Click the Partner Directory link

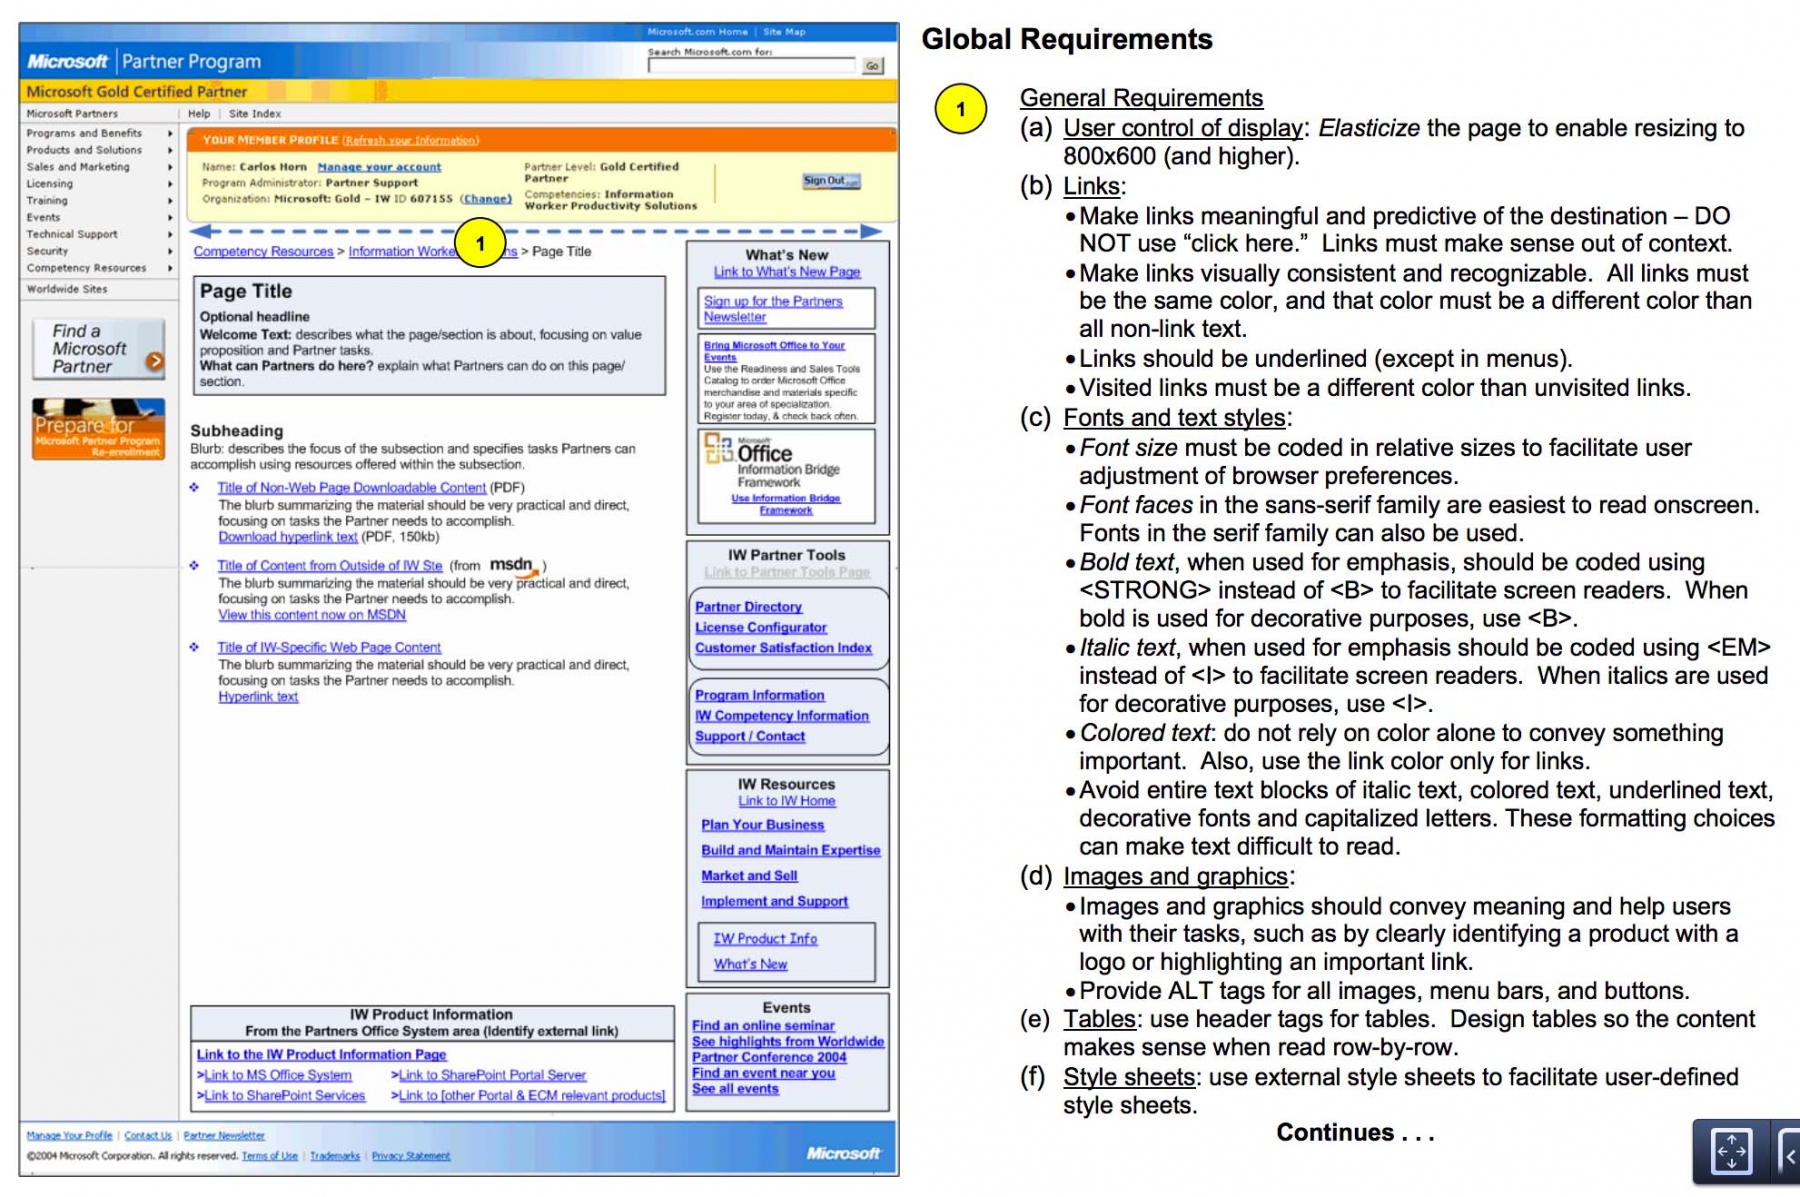[x=749, y=607]
